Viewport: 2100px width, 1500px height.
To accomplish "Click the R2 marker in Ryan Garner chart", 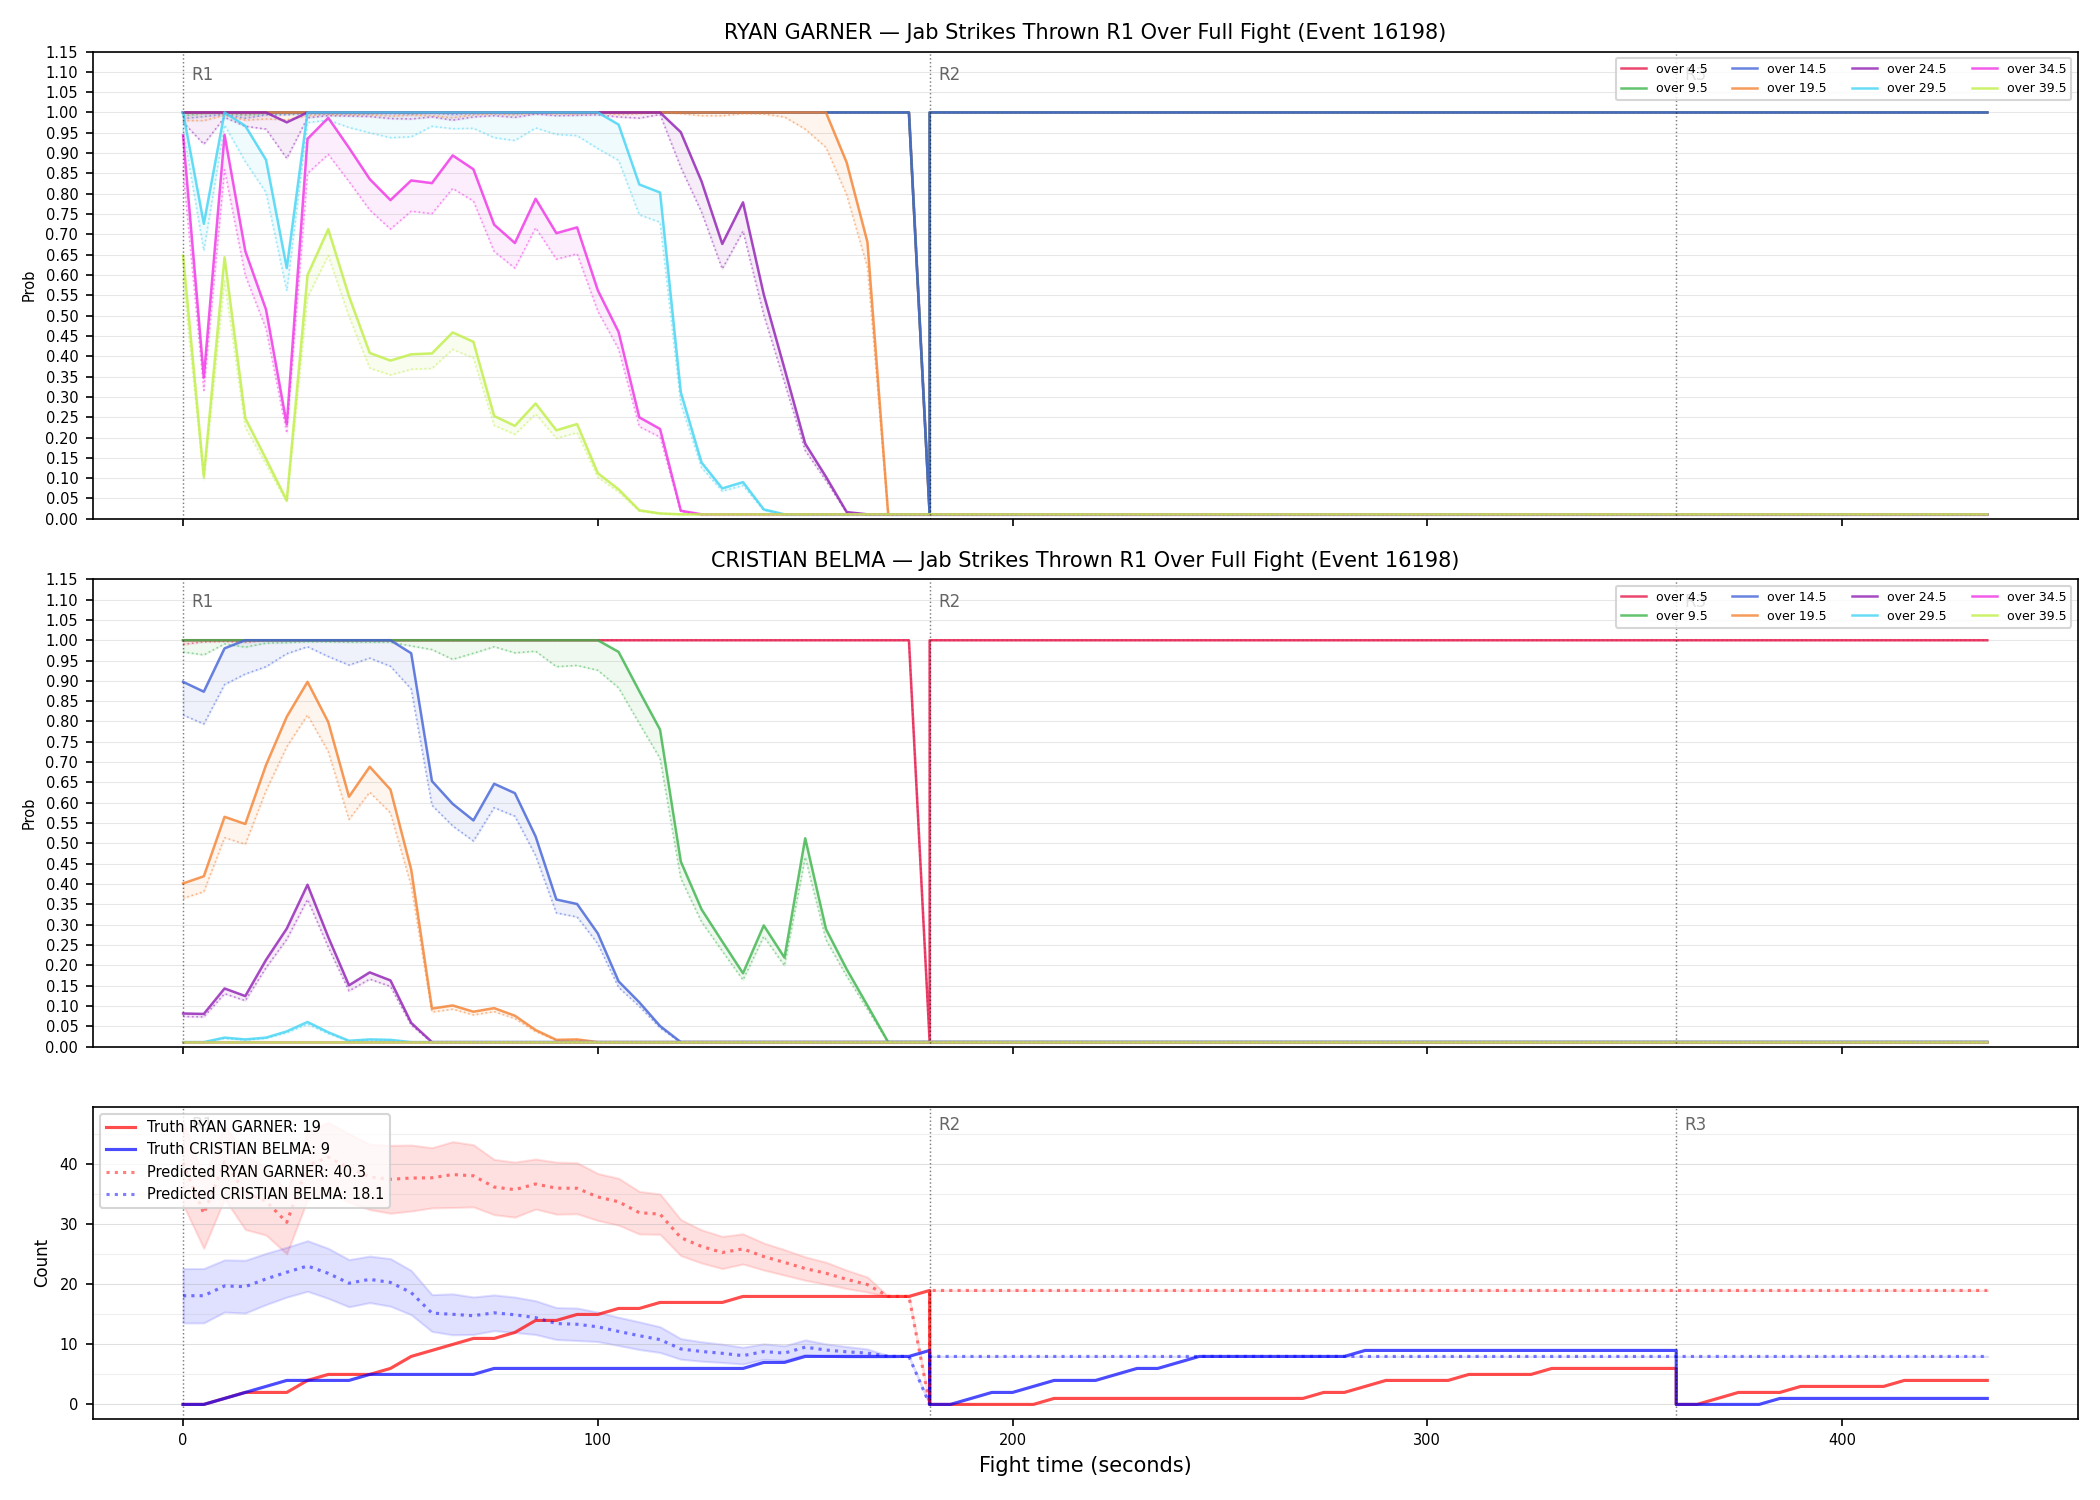I will (949, 74).
